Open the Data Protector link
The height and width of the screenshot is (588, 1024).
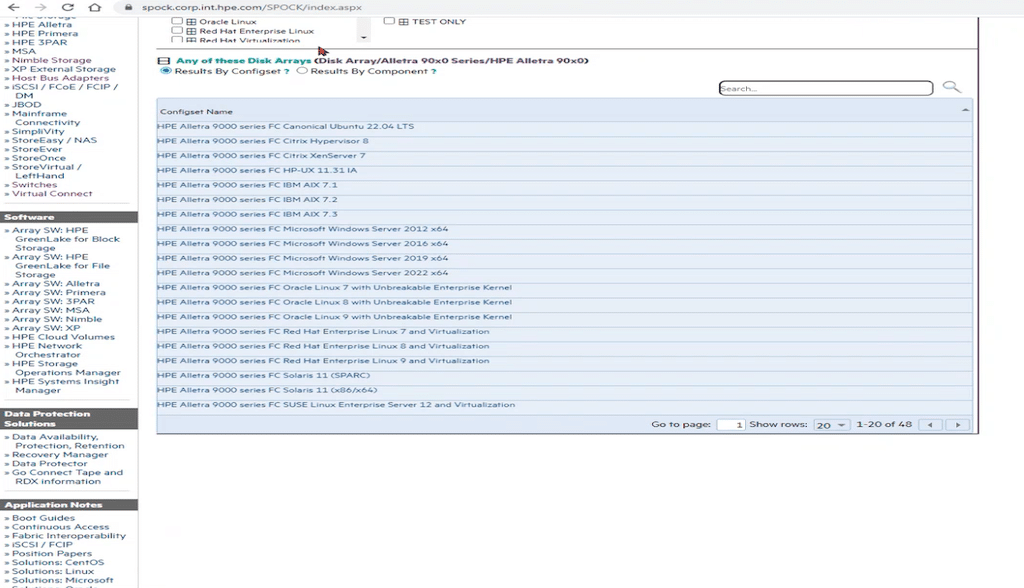point(49,464)
